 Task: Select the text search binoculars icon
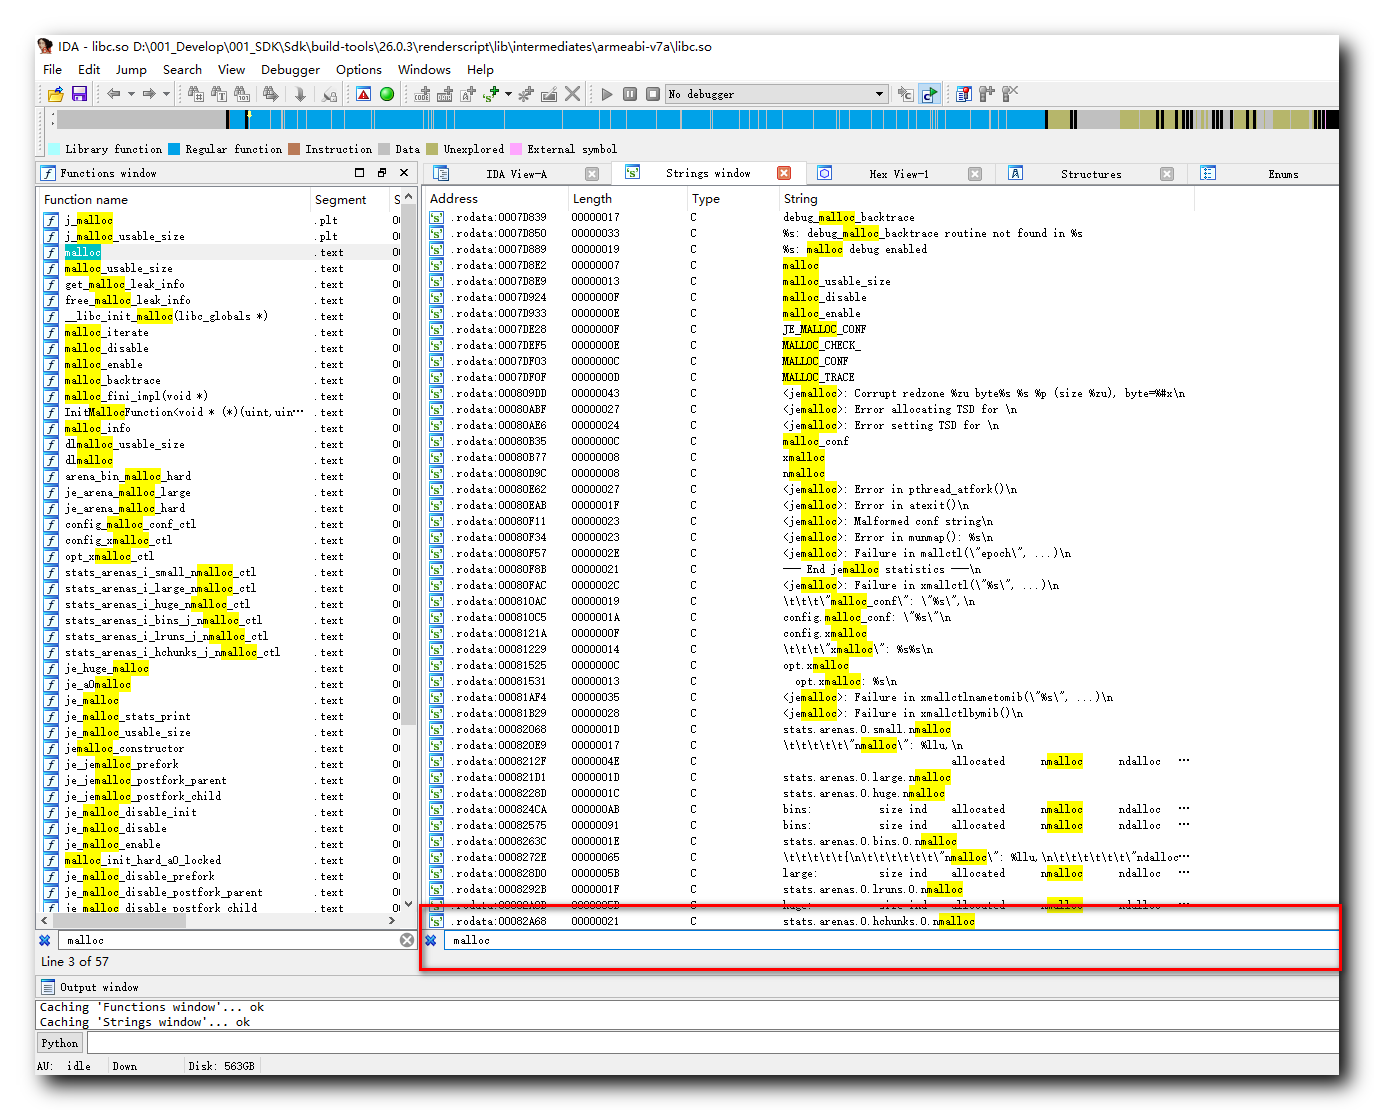click(x=218, y=93)
